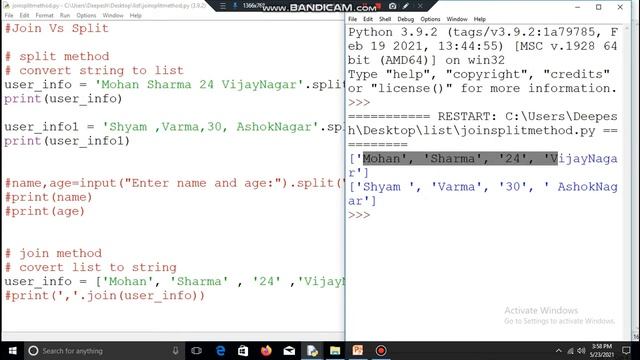Minimize the Python Shell window
This screenshot has height=360, width=640.
coord(577,7)
